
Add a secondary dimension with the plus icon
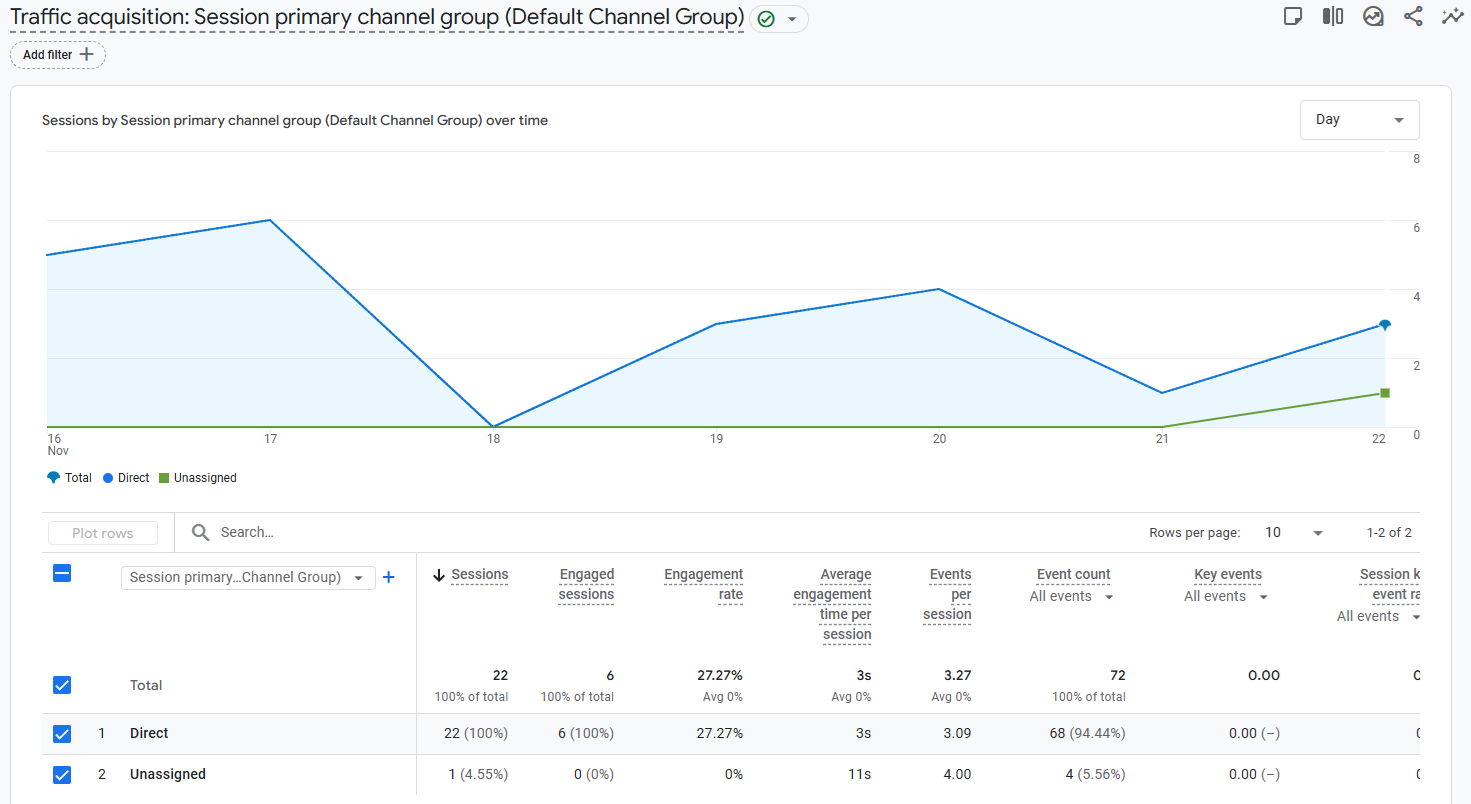[x=389, y=577]
